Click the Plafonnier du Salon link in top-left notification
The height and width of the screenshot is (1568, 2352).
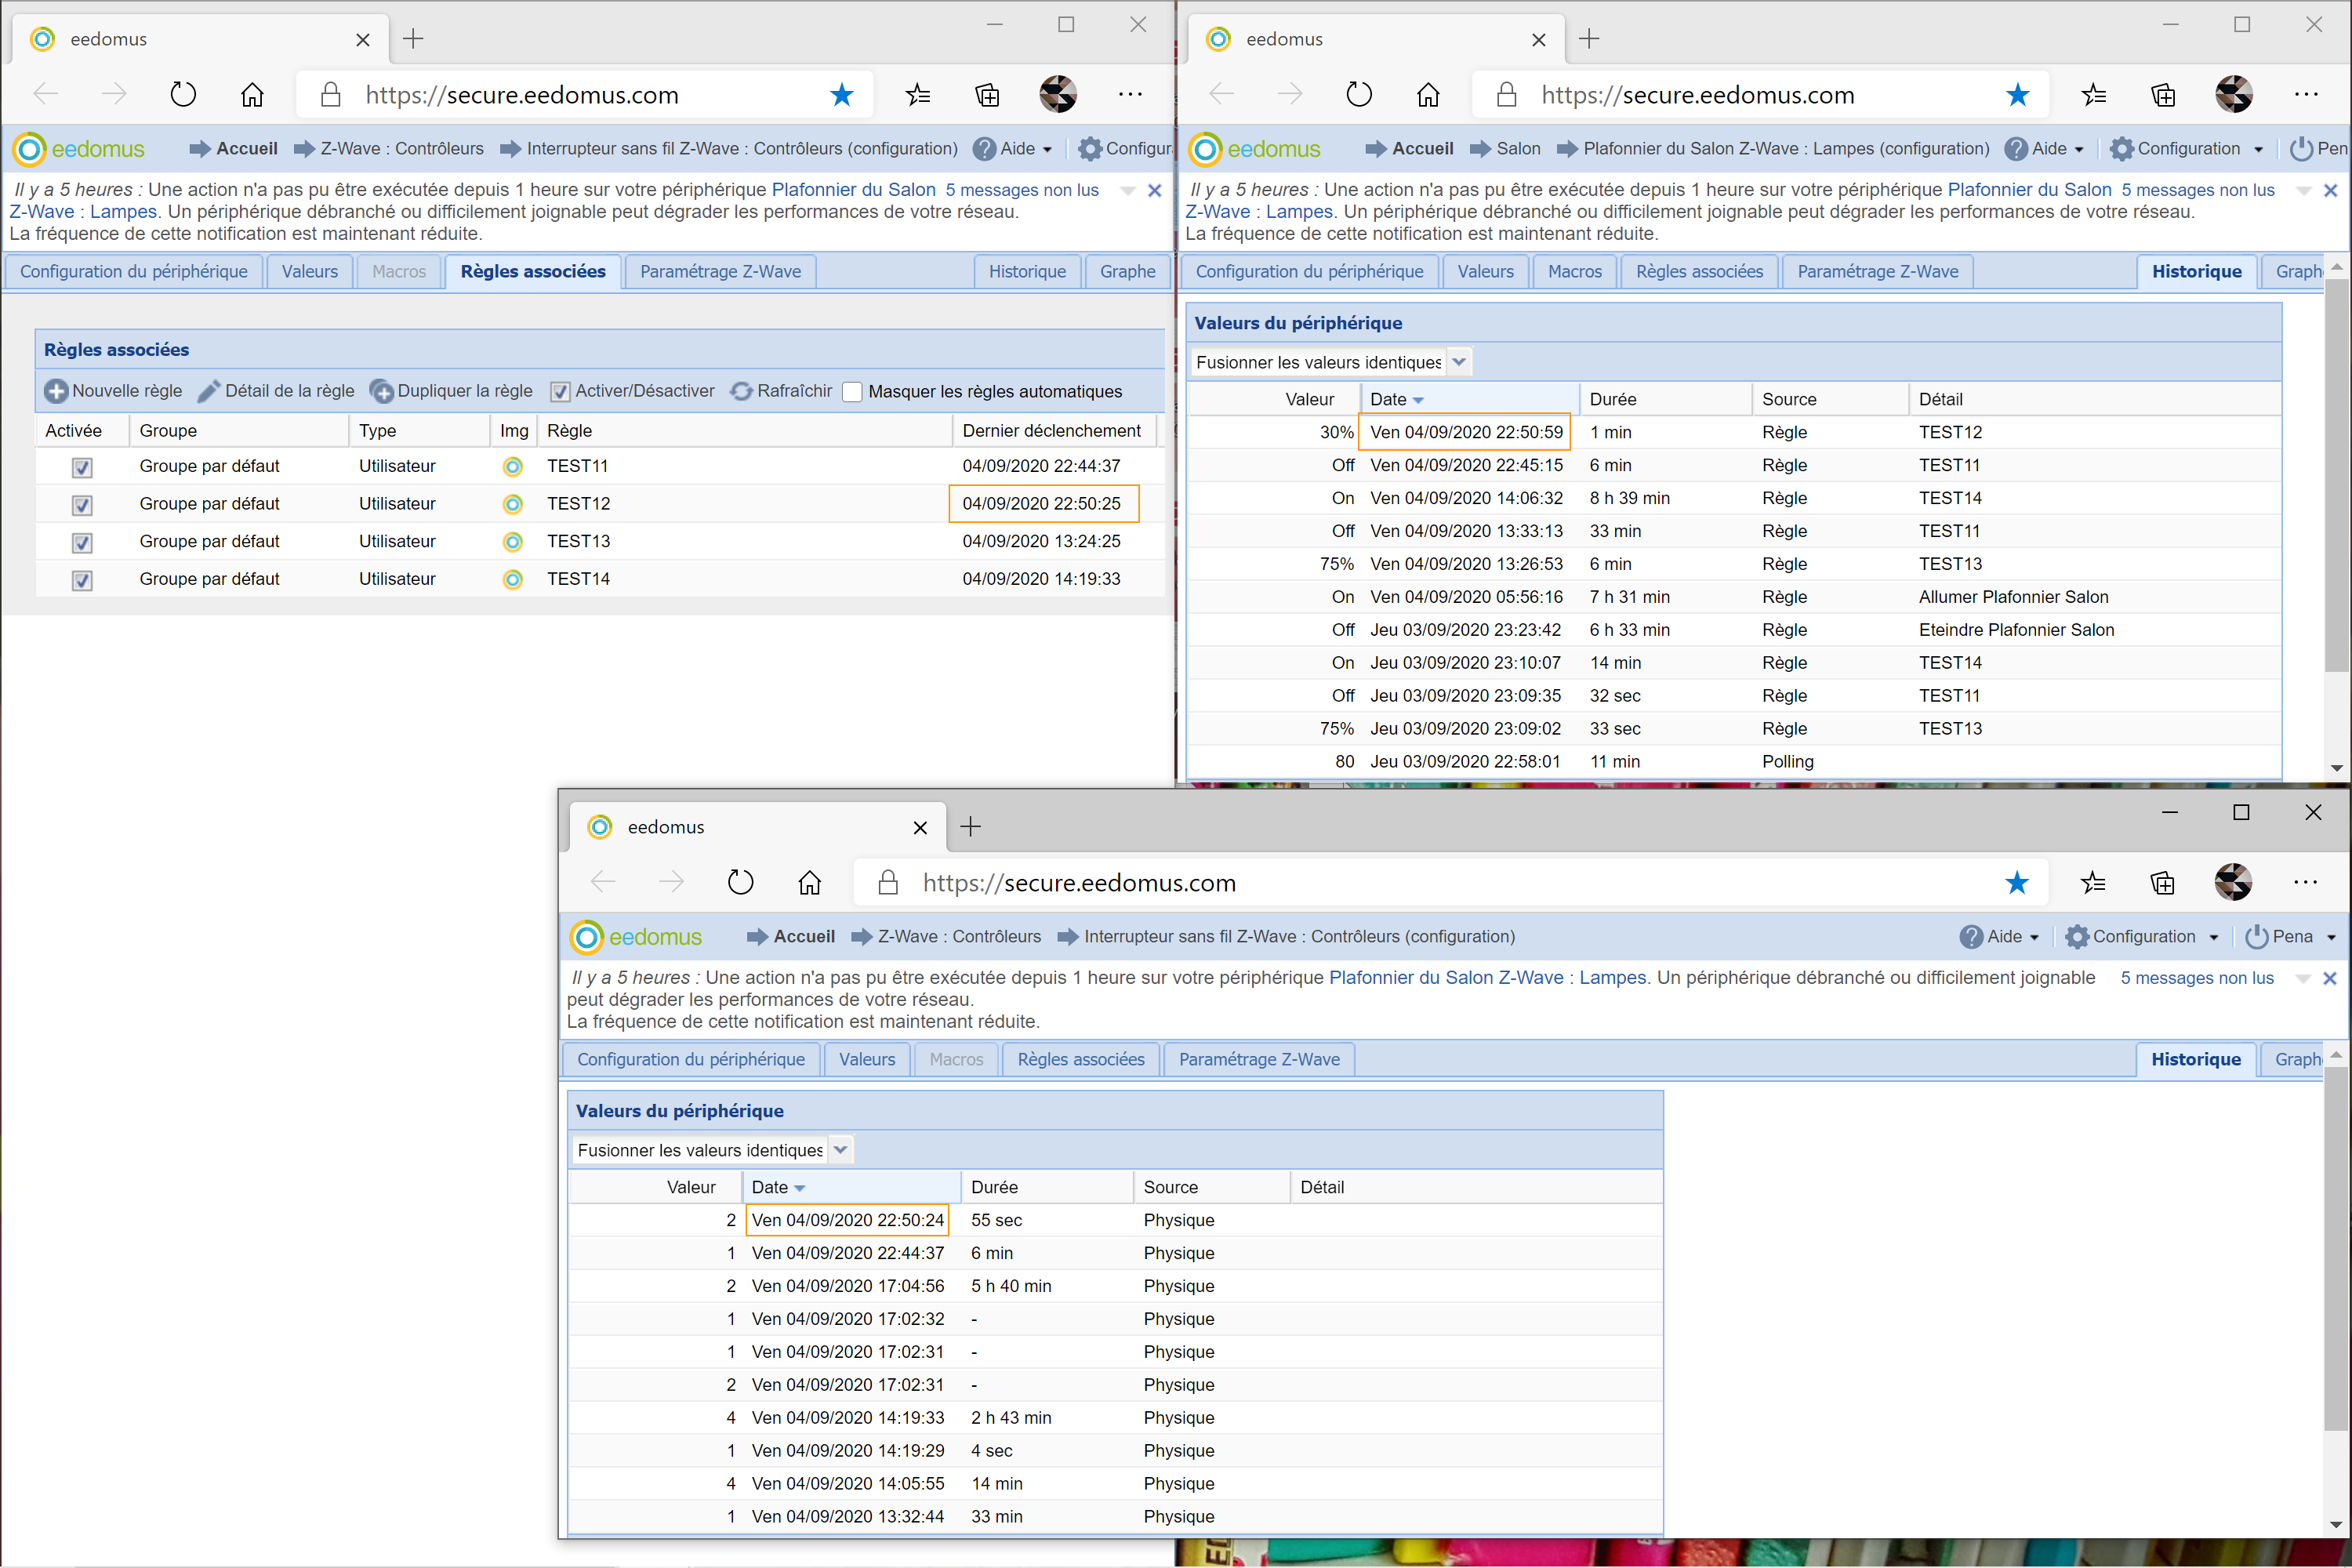(x=853, y=190)
